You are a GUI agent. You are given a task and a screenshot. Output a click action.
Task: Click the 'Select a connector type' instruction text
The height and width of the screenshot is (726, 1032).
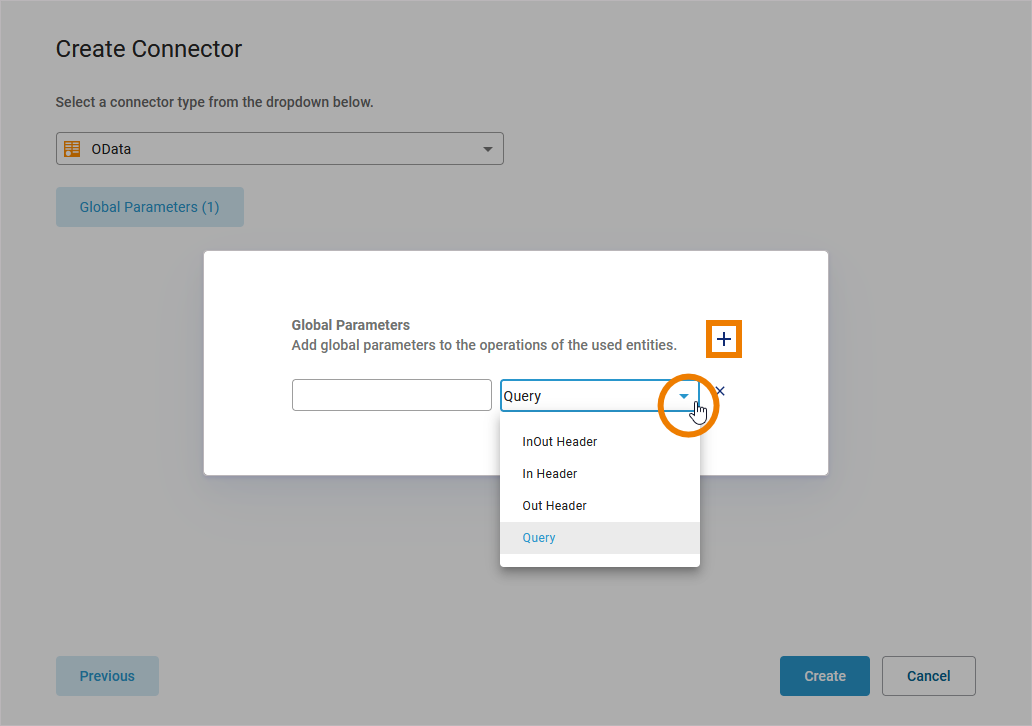click(214, 102)
